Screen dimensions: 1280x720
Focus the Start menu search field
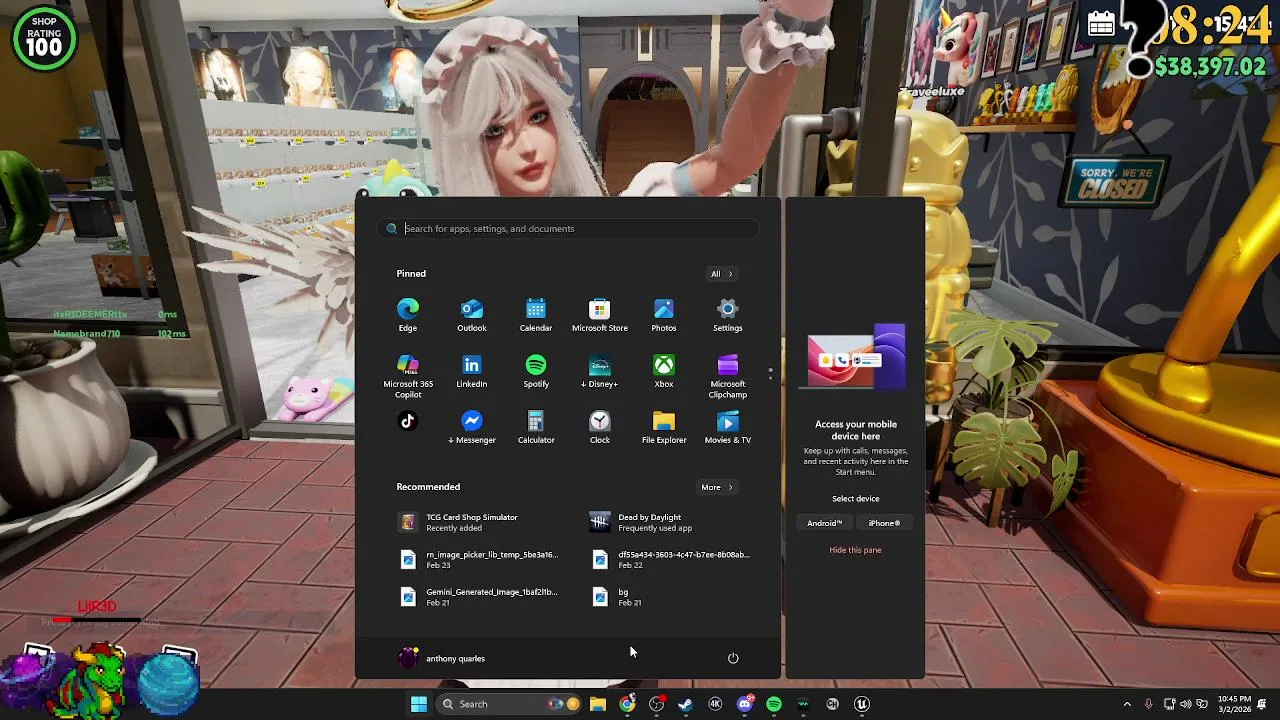(568, 229)
